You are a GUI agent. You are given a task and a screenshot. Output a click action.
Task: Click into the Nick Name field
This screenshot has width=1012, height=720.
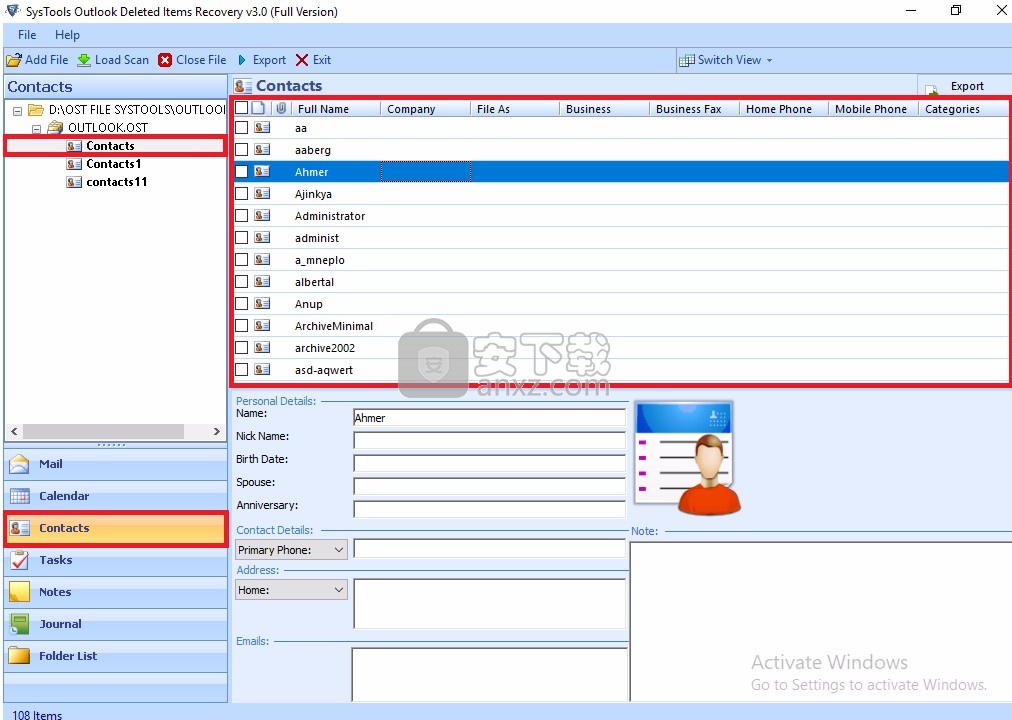489,441
